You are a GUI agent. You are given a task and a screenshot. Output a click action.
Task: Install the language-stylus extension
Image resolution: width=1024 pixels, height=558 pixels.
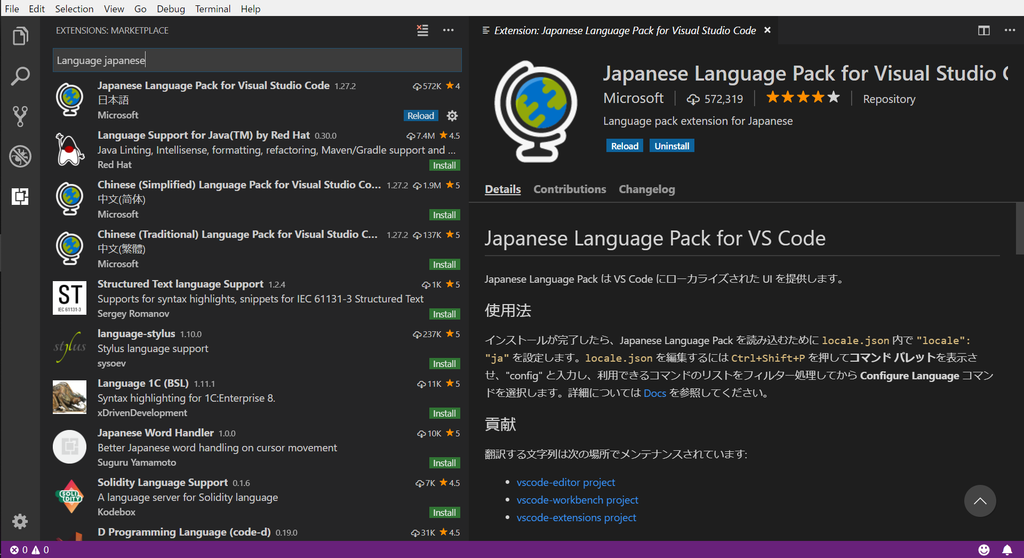[x=444, y=364]
